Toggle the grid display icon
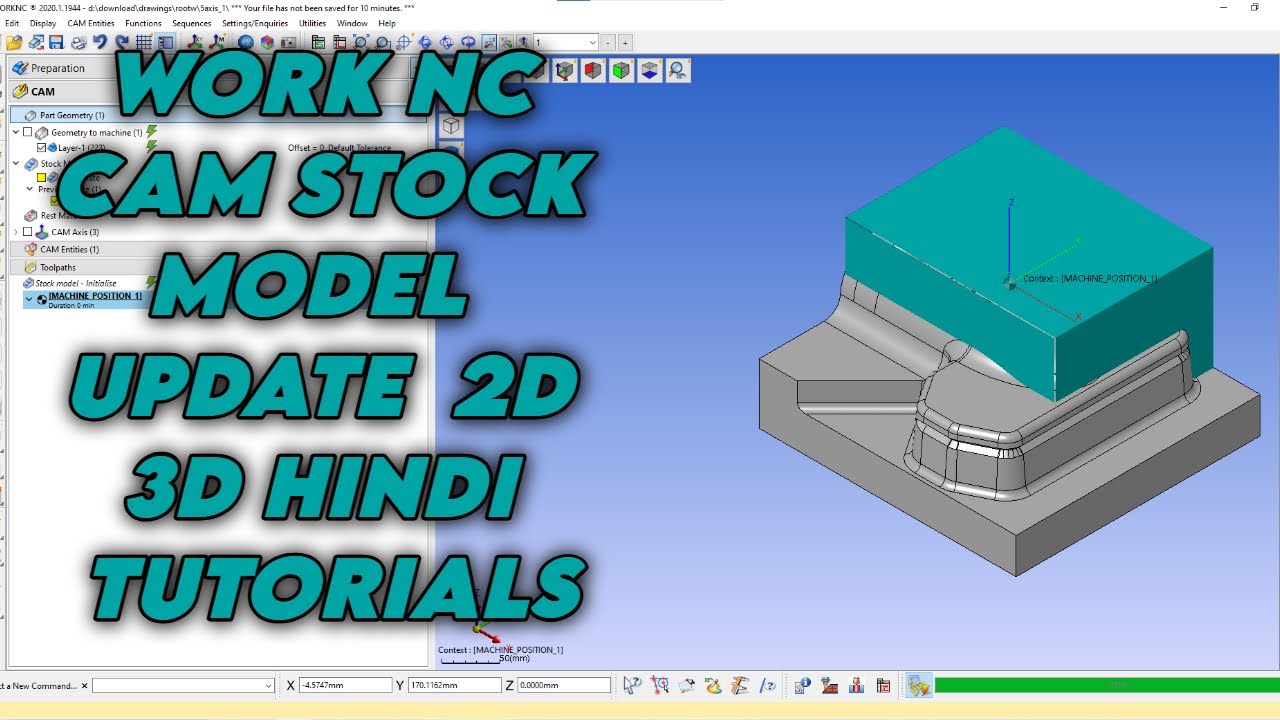The width and height of the screenshot is (1280, 720). 144,43
